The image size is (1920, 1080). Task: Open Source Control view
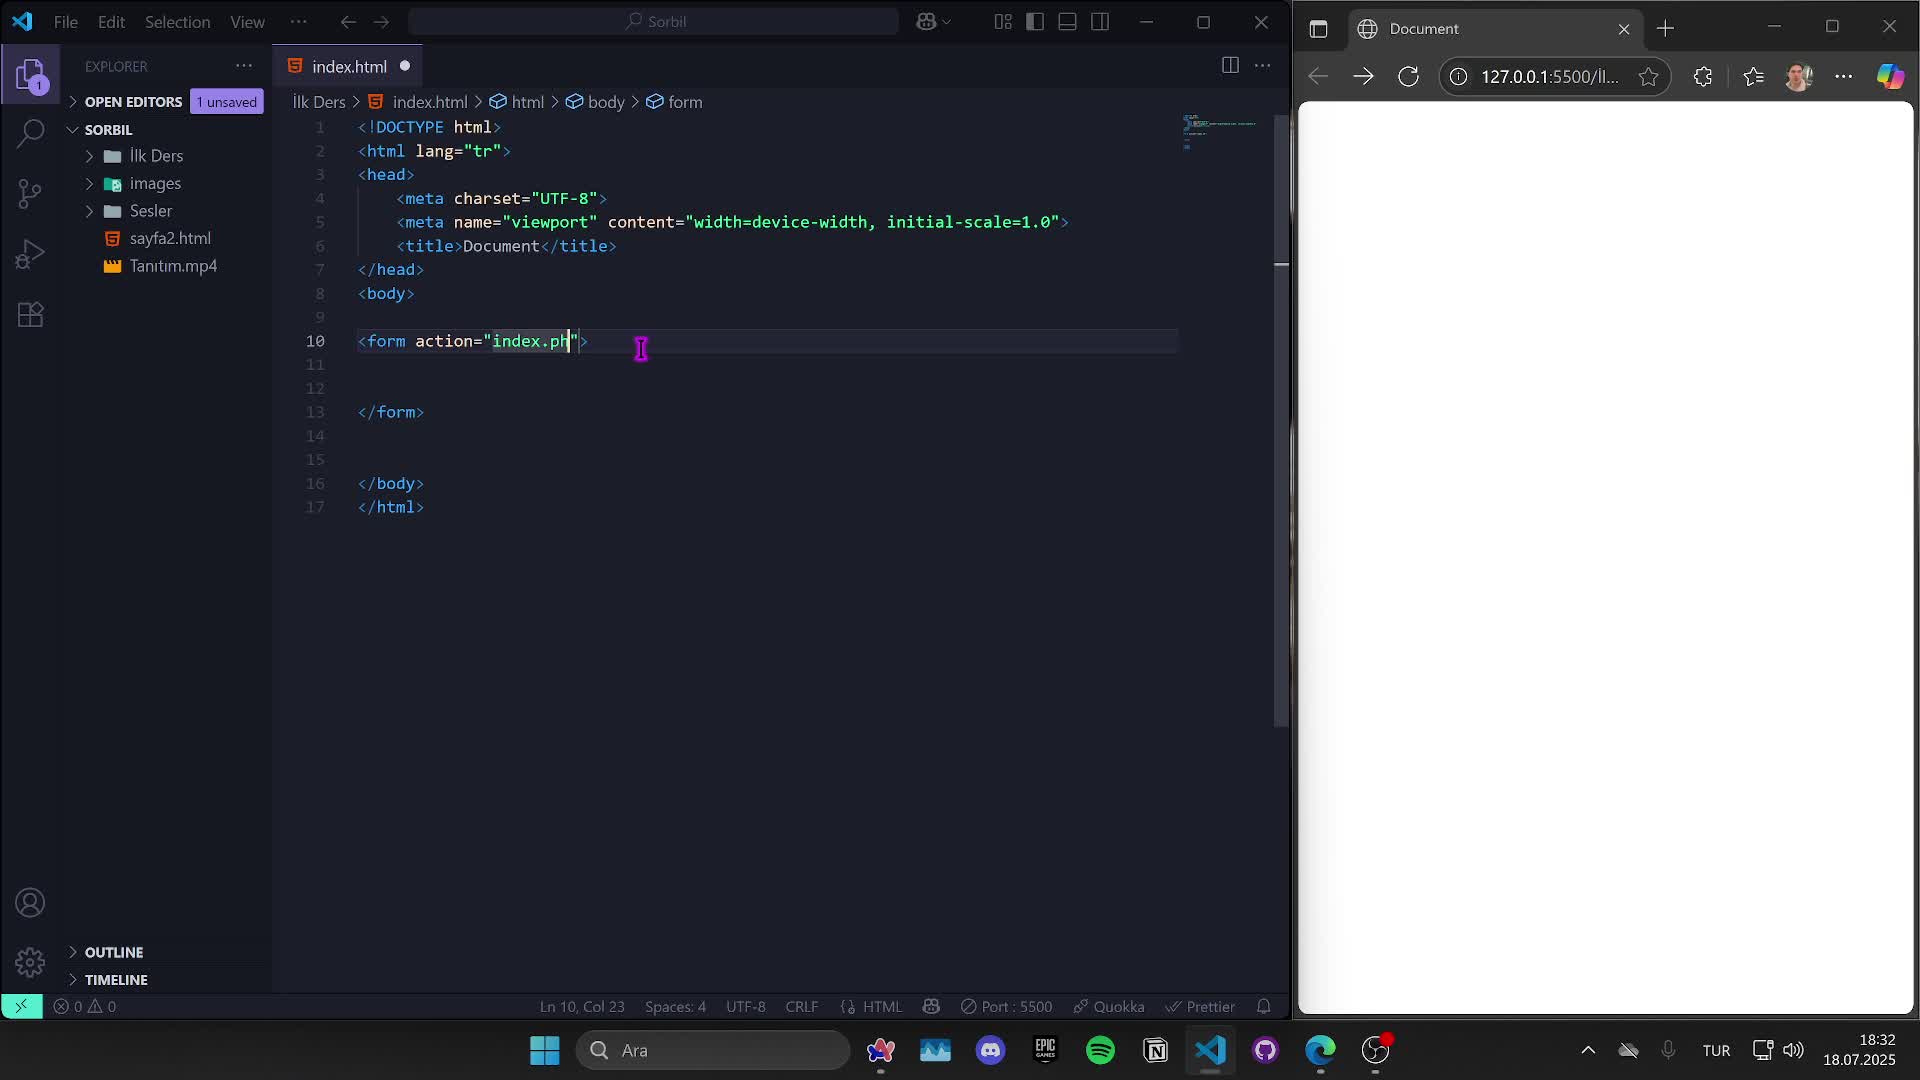[x=30, y=194]
